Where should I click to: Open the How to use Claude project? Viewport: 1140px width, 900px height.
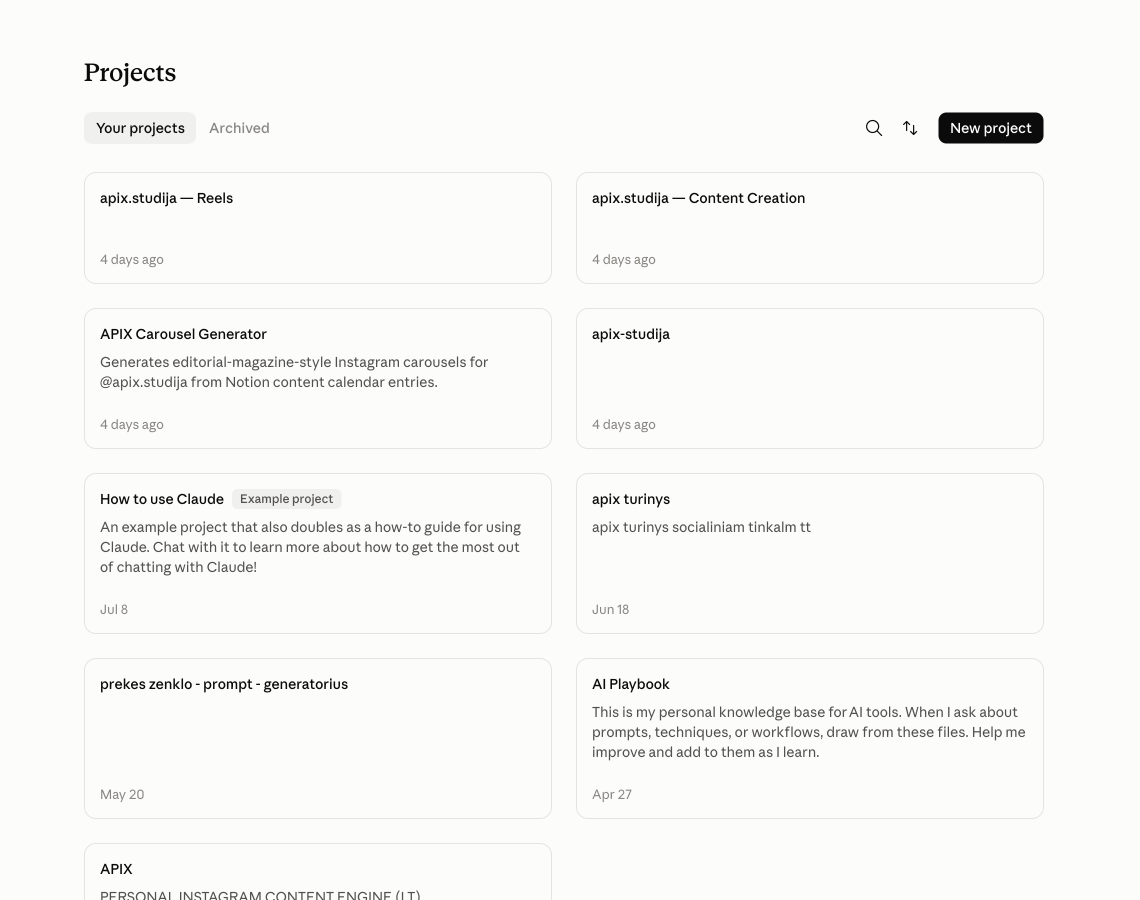pos(318,553)
